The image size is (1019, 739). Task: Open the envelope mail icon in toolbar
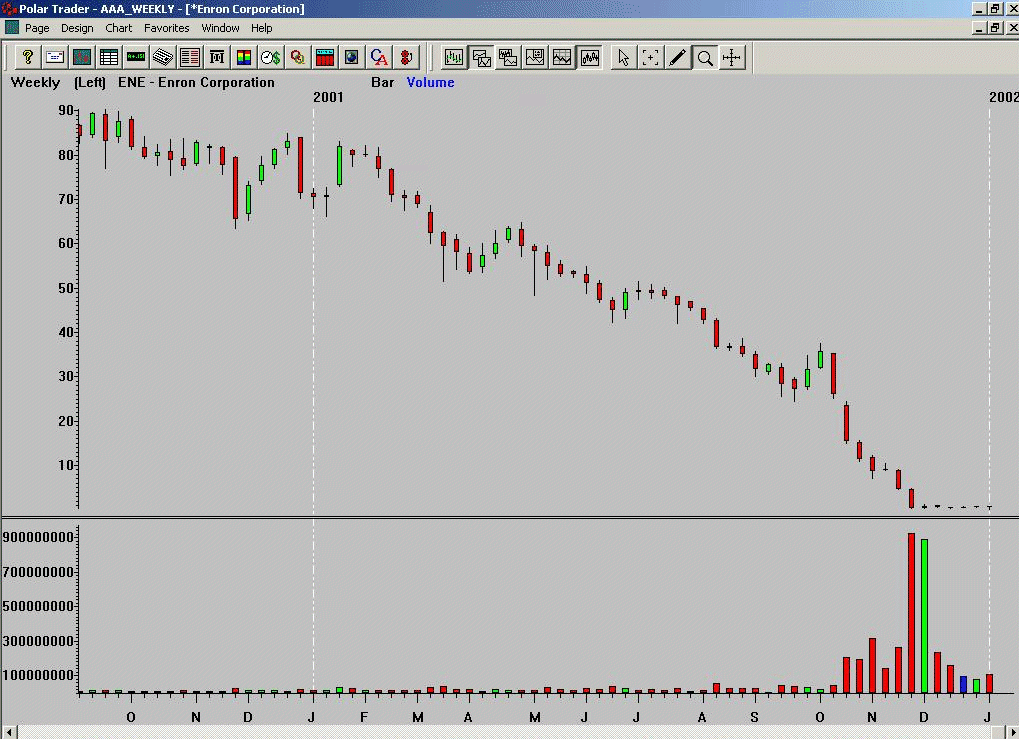pyautogui.click(x=55, y=57)
